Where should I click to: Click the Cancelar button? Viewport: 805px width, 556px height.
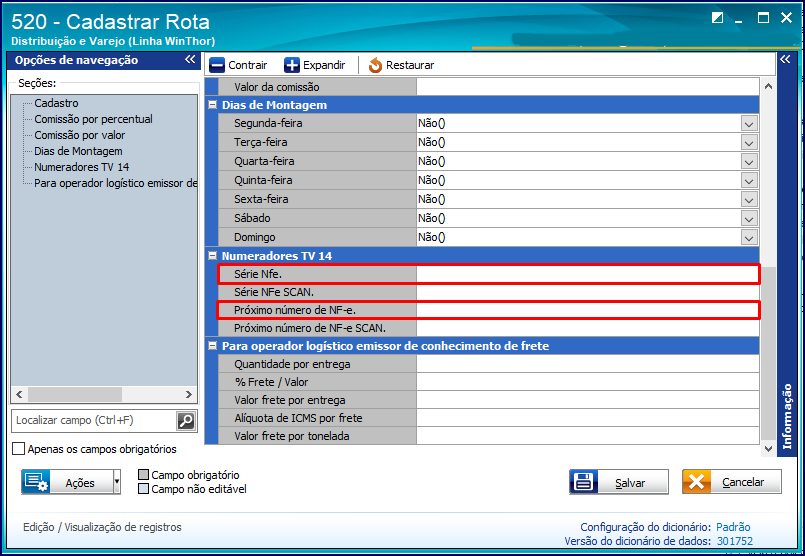pyautogui.click(x=732, y=482)
